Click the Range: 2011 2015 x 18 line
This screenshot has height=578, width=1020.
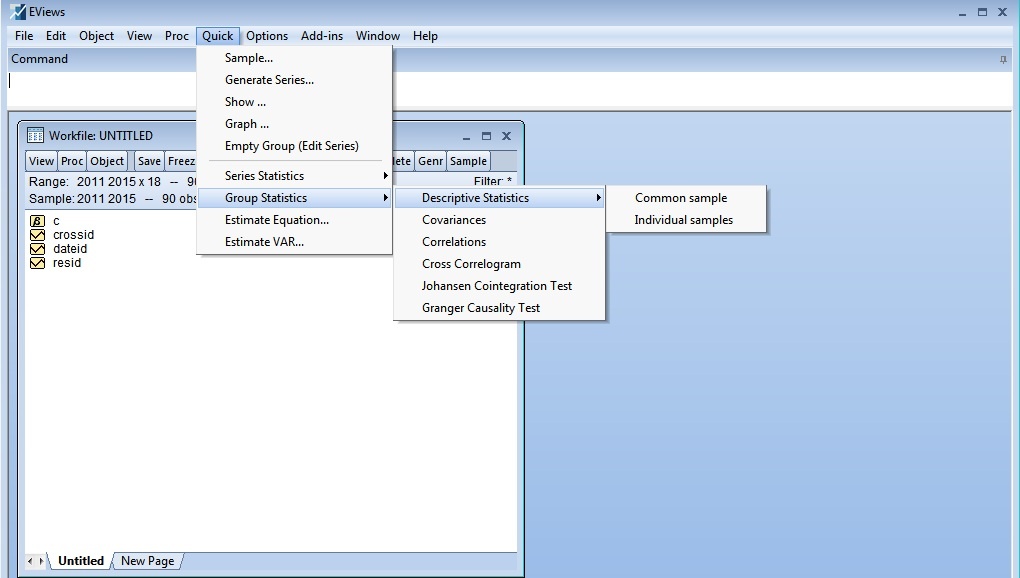(x=112, y=182)
